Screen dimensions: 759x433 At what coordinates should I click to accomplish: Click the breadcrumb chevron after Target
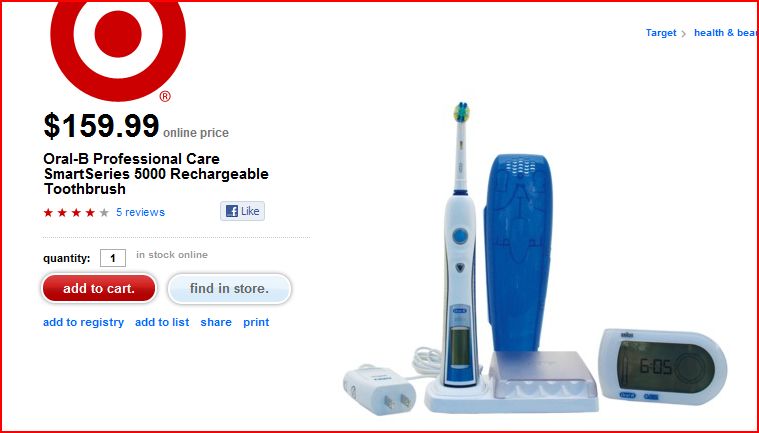[x=683, y=33]
